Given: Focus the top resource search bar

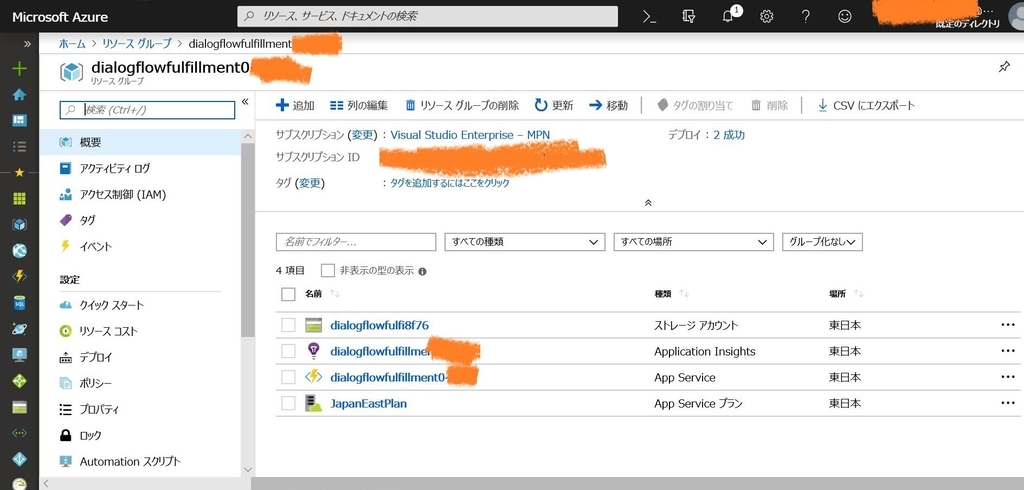Looking at the screenshot, I should [x=427, y=16].
